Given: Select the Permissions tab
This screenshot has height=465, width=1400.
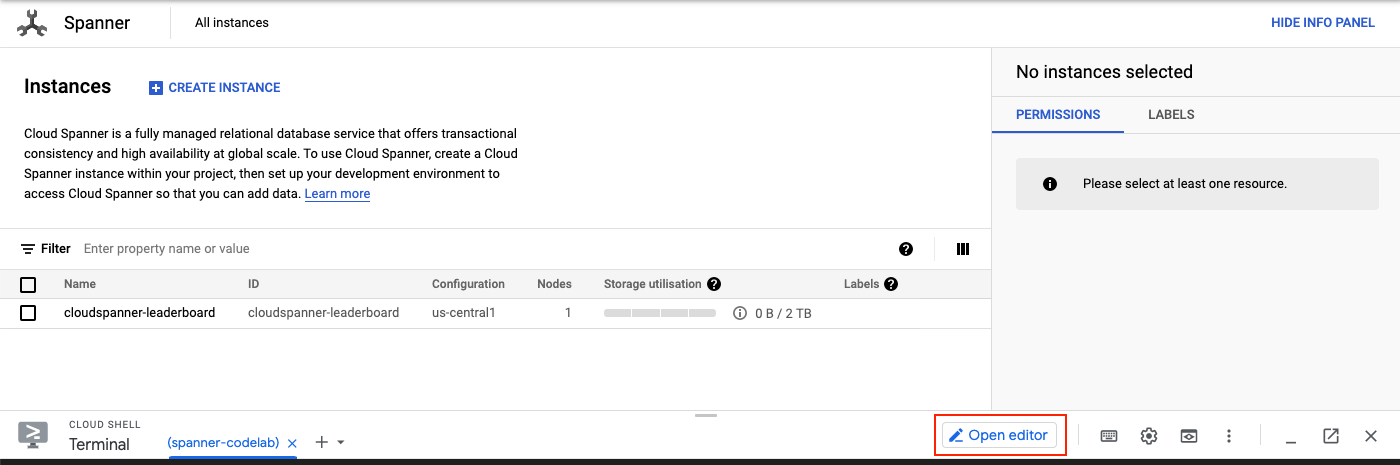Looking at the screenshot, I should (1058, 114).
